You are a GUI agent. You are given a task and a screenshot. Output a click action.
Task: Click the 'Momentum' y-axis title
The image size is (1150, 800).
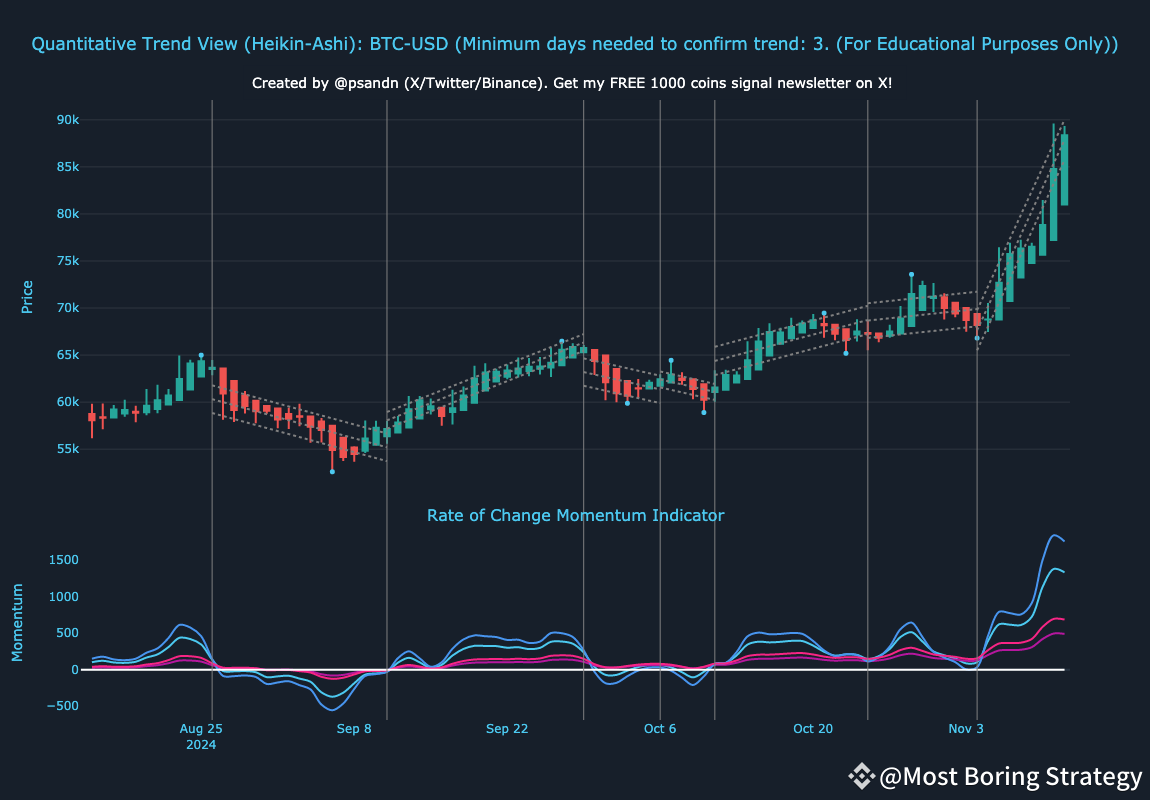pos(17,623)
